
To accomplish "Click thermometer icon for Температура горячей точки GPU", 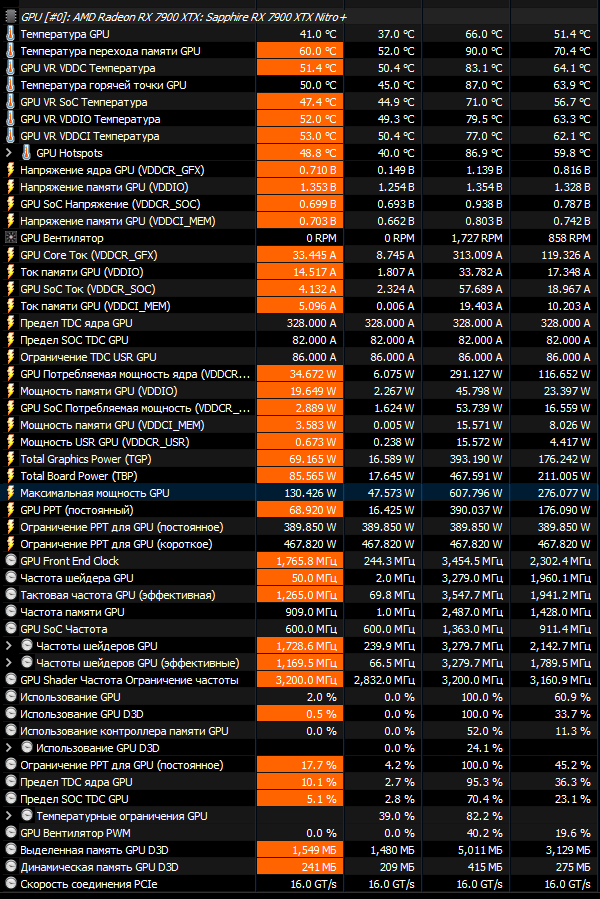I will click(x=10, y=85).
